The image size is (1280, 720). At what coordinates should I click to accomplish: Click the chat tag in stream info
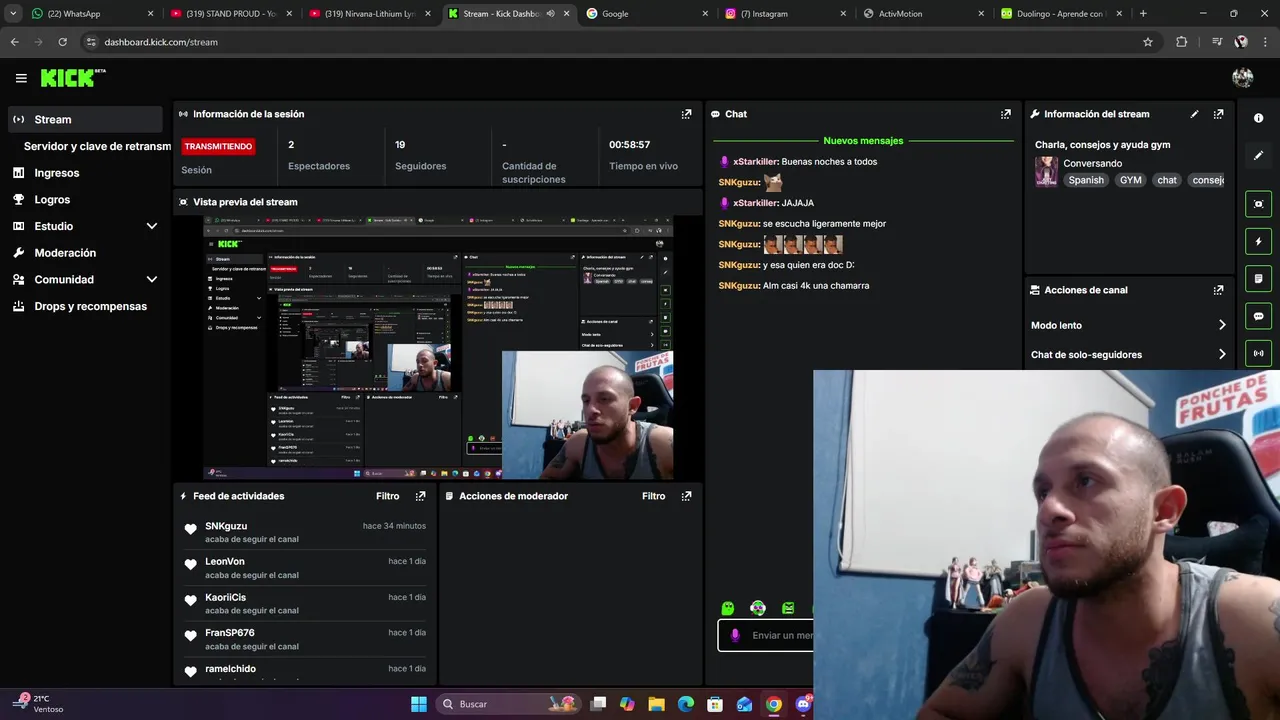[x=1167, y=180]
